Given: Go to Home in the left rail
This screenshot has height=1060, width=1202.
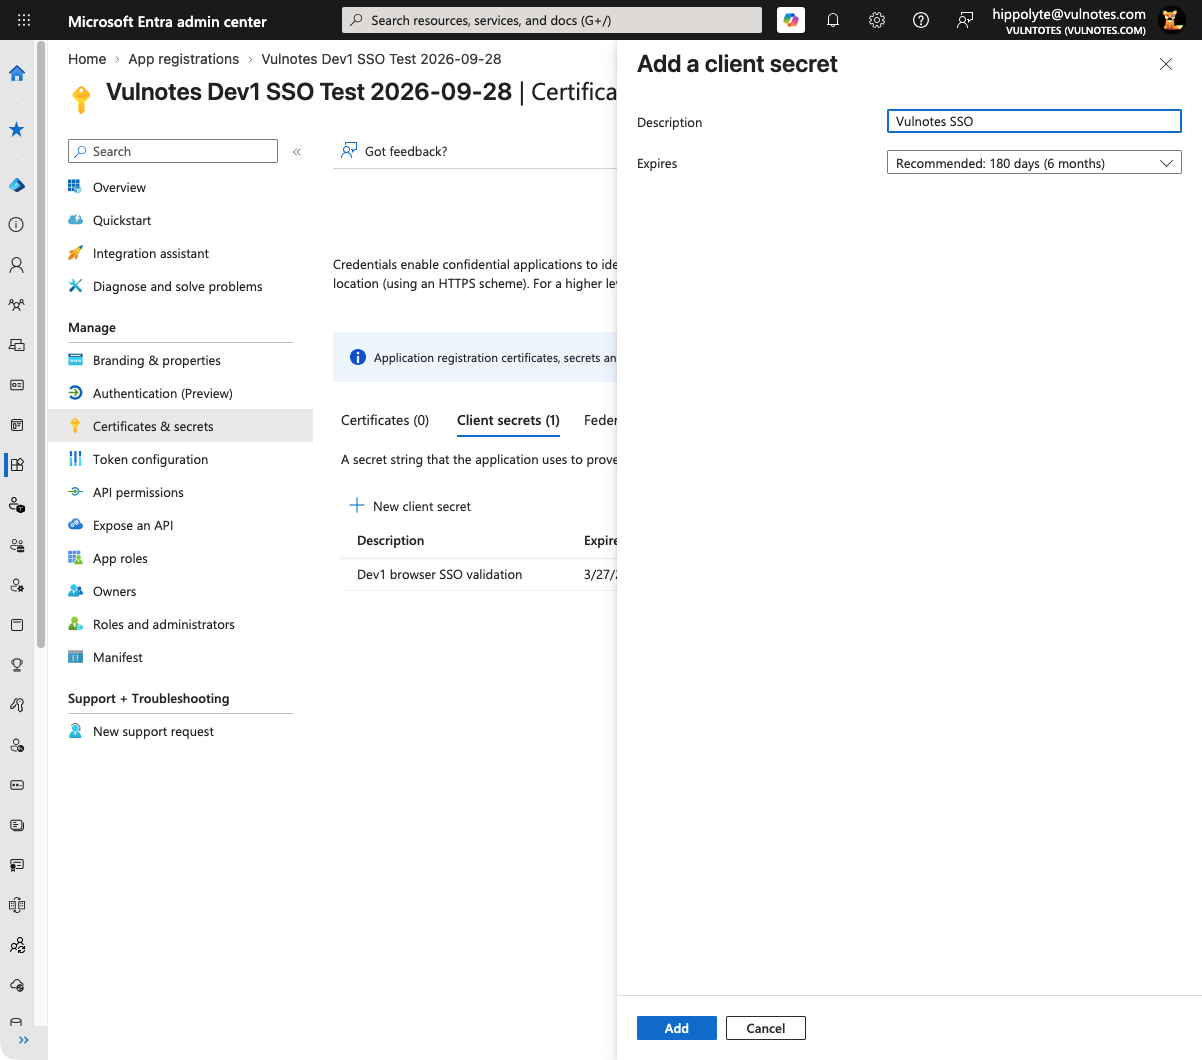Looking at the screenshot, I should click(17, 73).
